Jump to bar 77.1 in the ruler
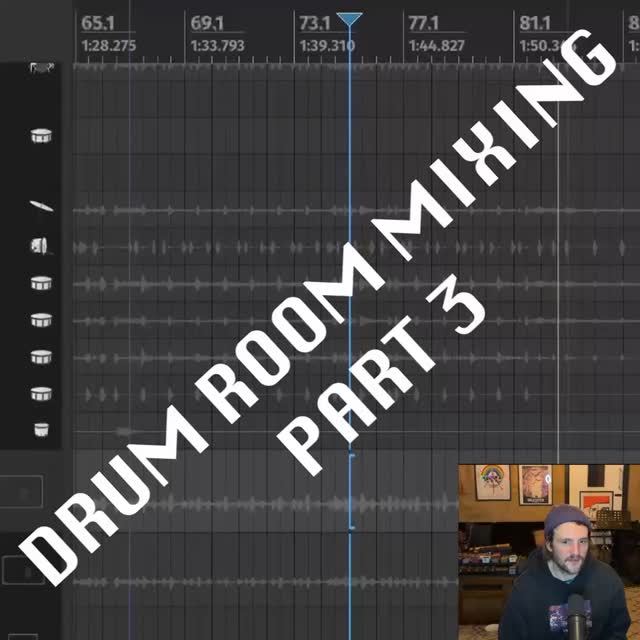 click(424, 23)
